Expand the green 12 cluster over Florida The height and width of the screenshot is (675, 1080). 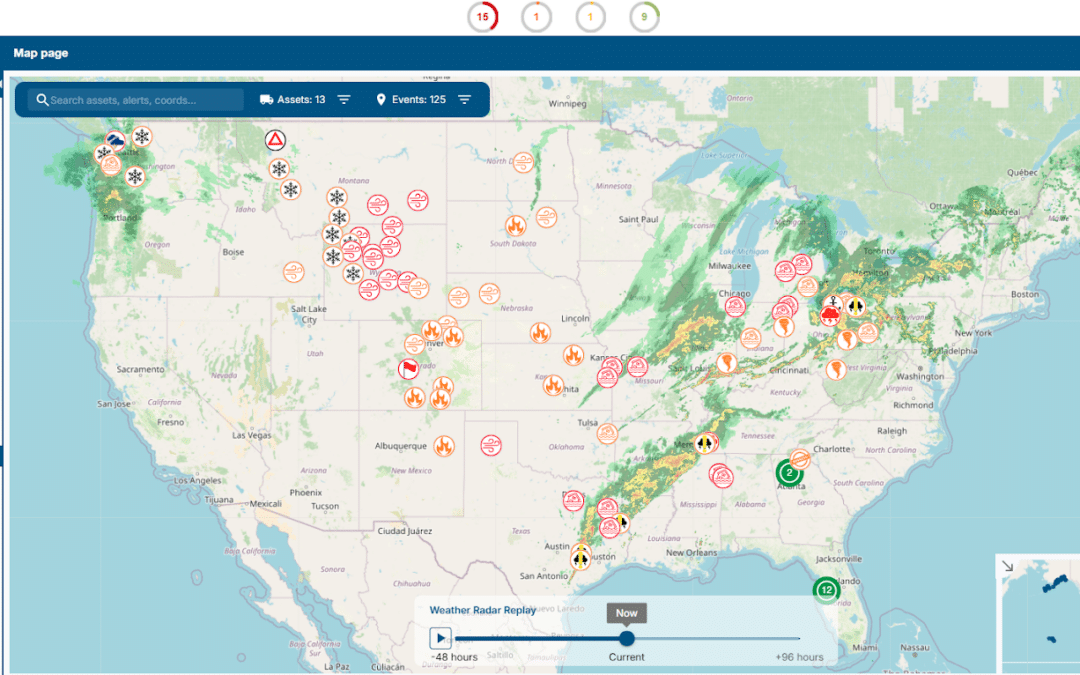(x=826, y=591)
